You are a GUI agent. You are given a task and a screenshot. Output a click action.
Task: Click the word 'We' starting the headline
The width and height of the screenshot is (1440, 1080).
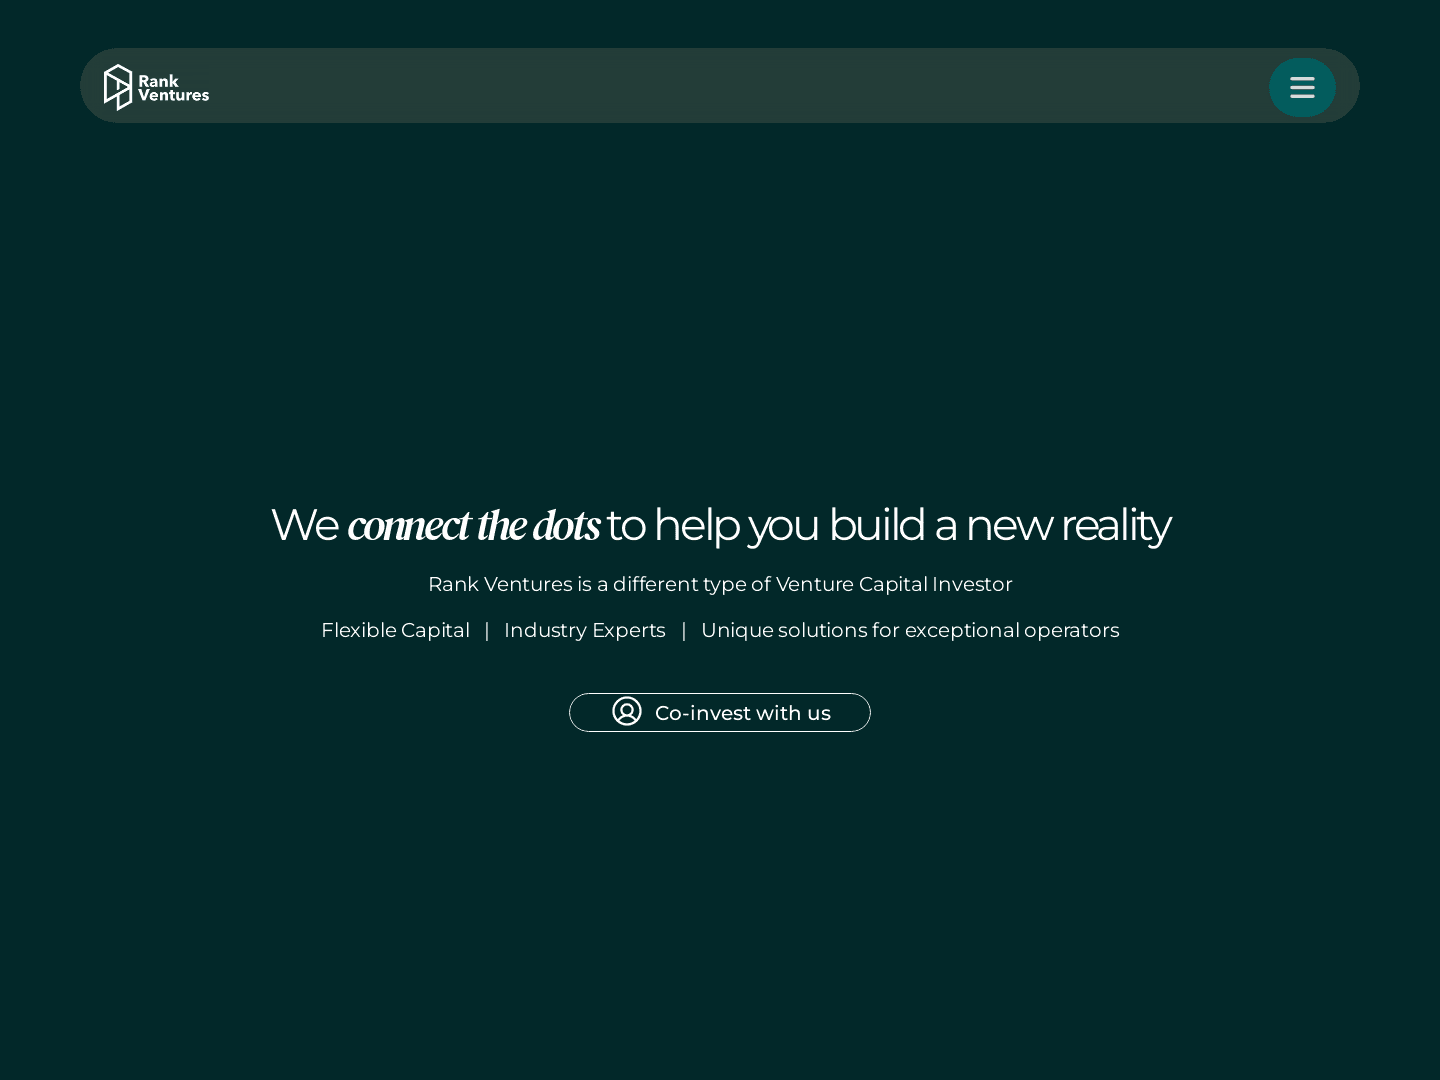point(304,525)
